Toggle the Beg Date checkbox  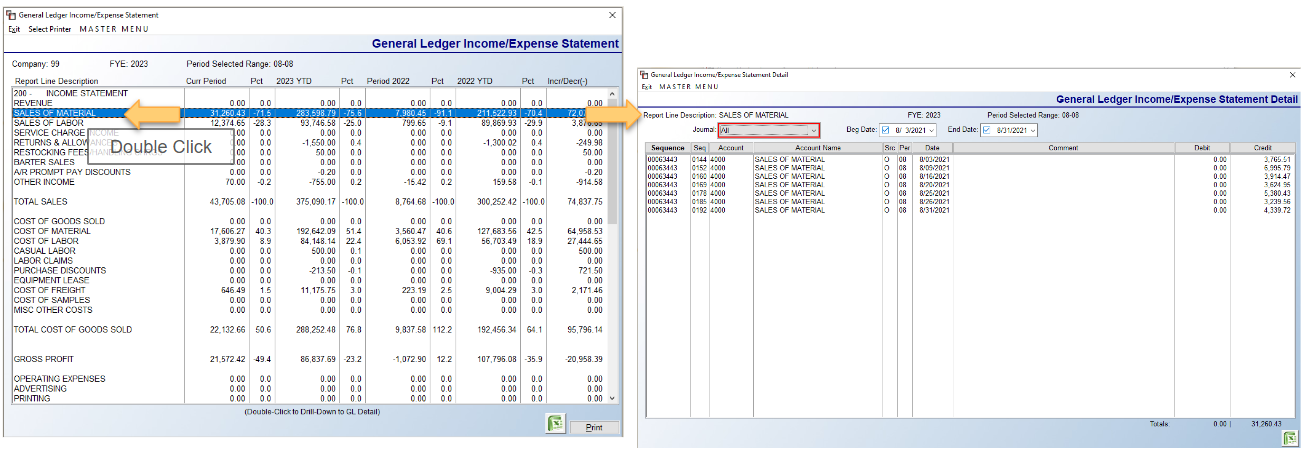[x=885, y=130]
